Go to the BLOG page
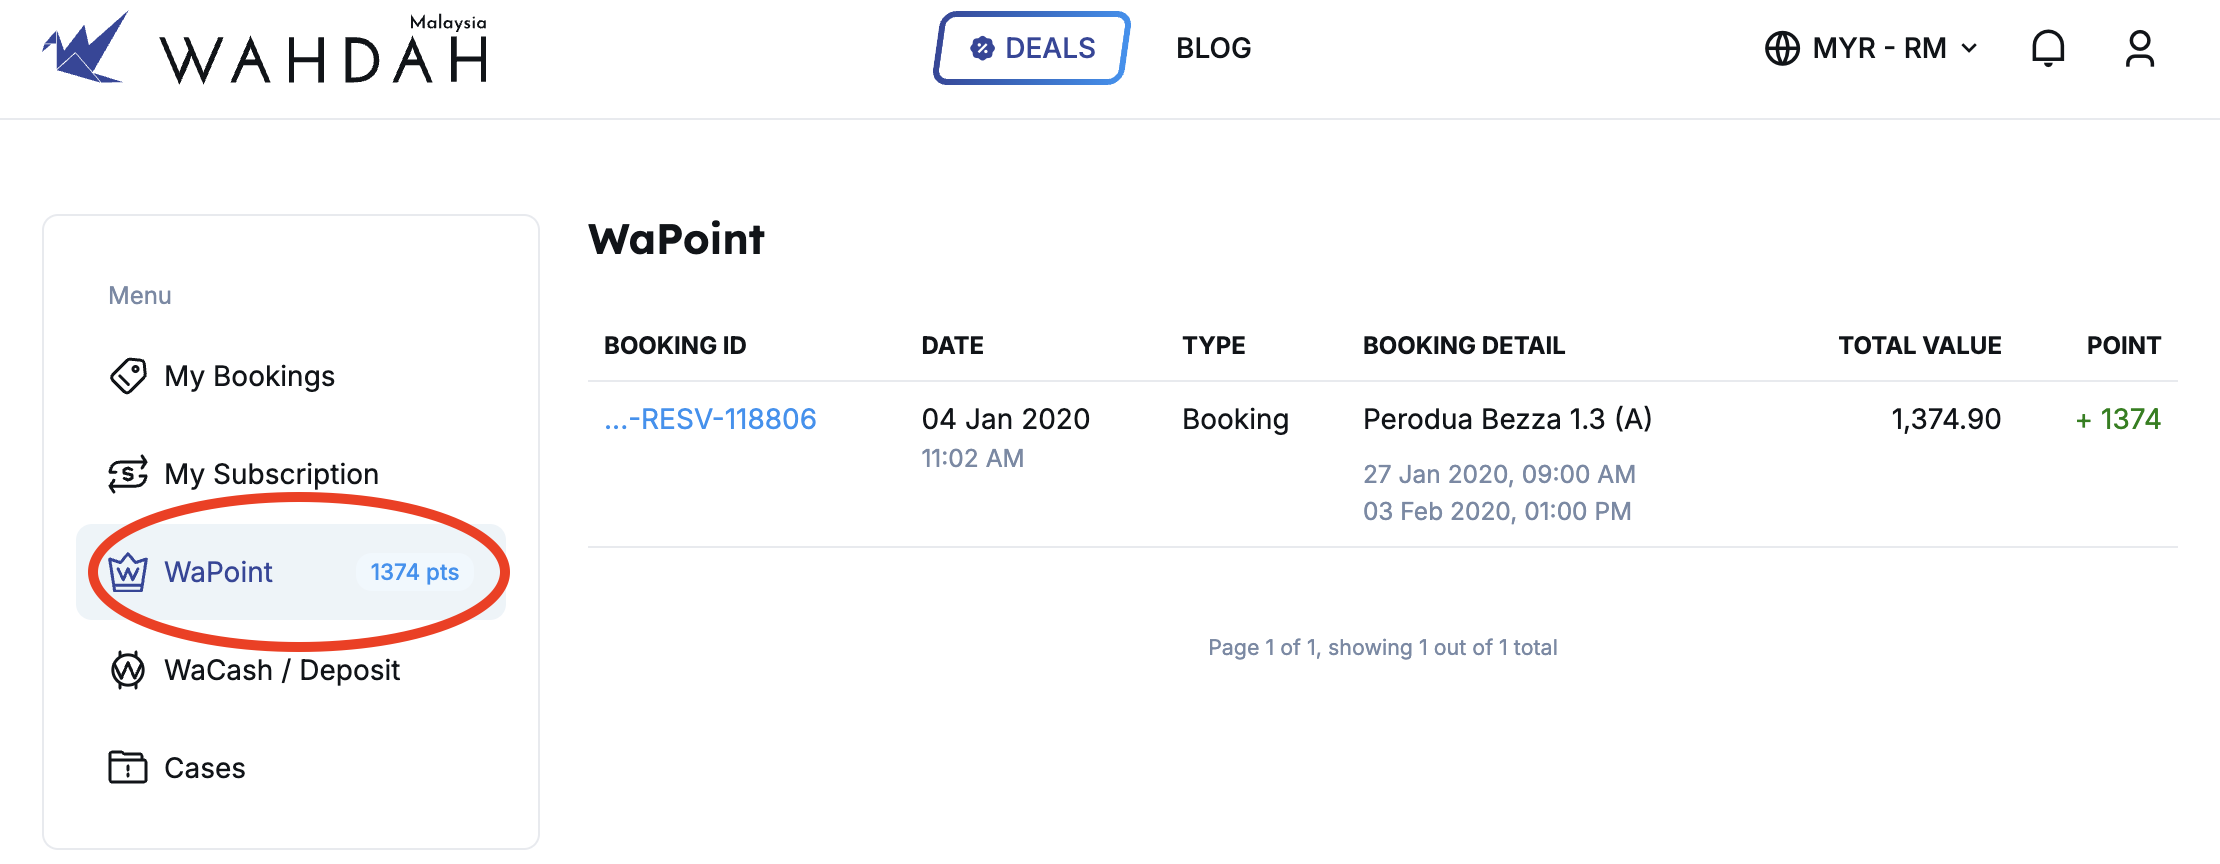 click(x=1213, y=48)
